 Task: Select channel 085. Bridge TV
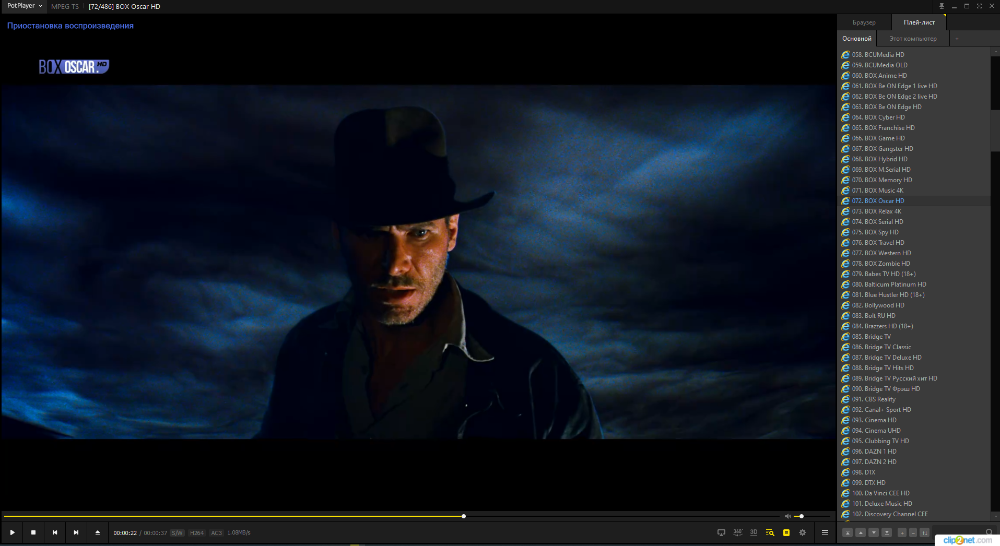pos(915,337)
